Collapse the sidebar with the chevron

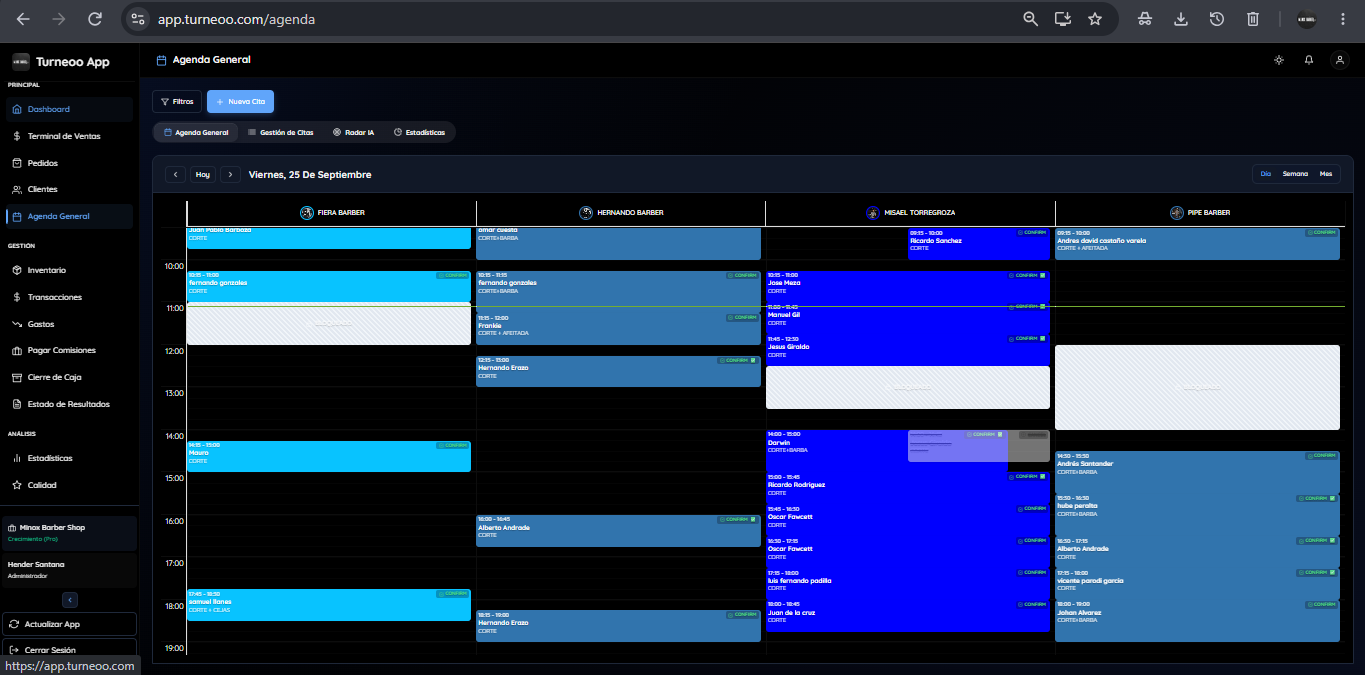70,600
